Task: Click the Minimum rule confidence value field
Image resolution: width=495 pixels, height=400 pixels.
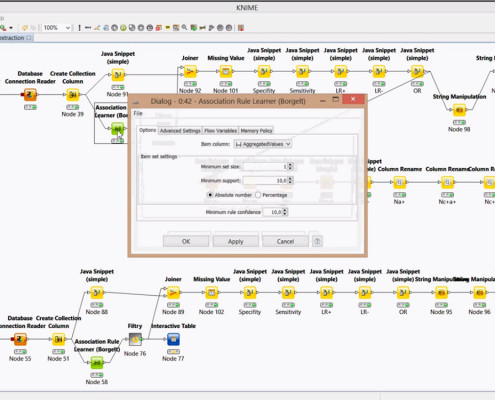Action: click(272, 212)
